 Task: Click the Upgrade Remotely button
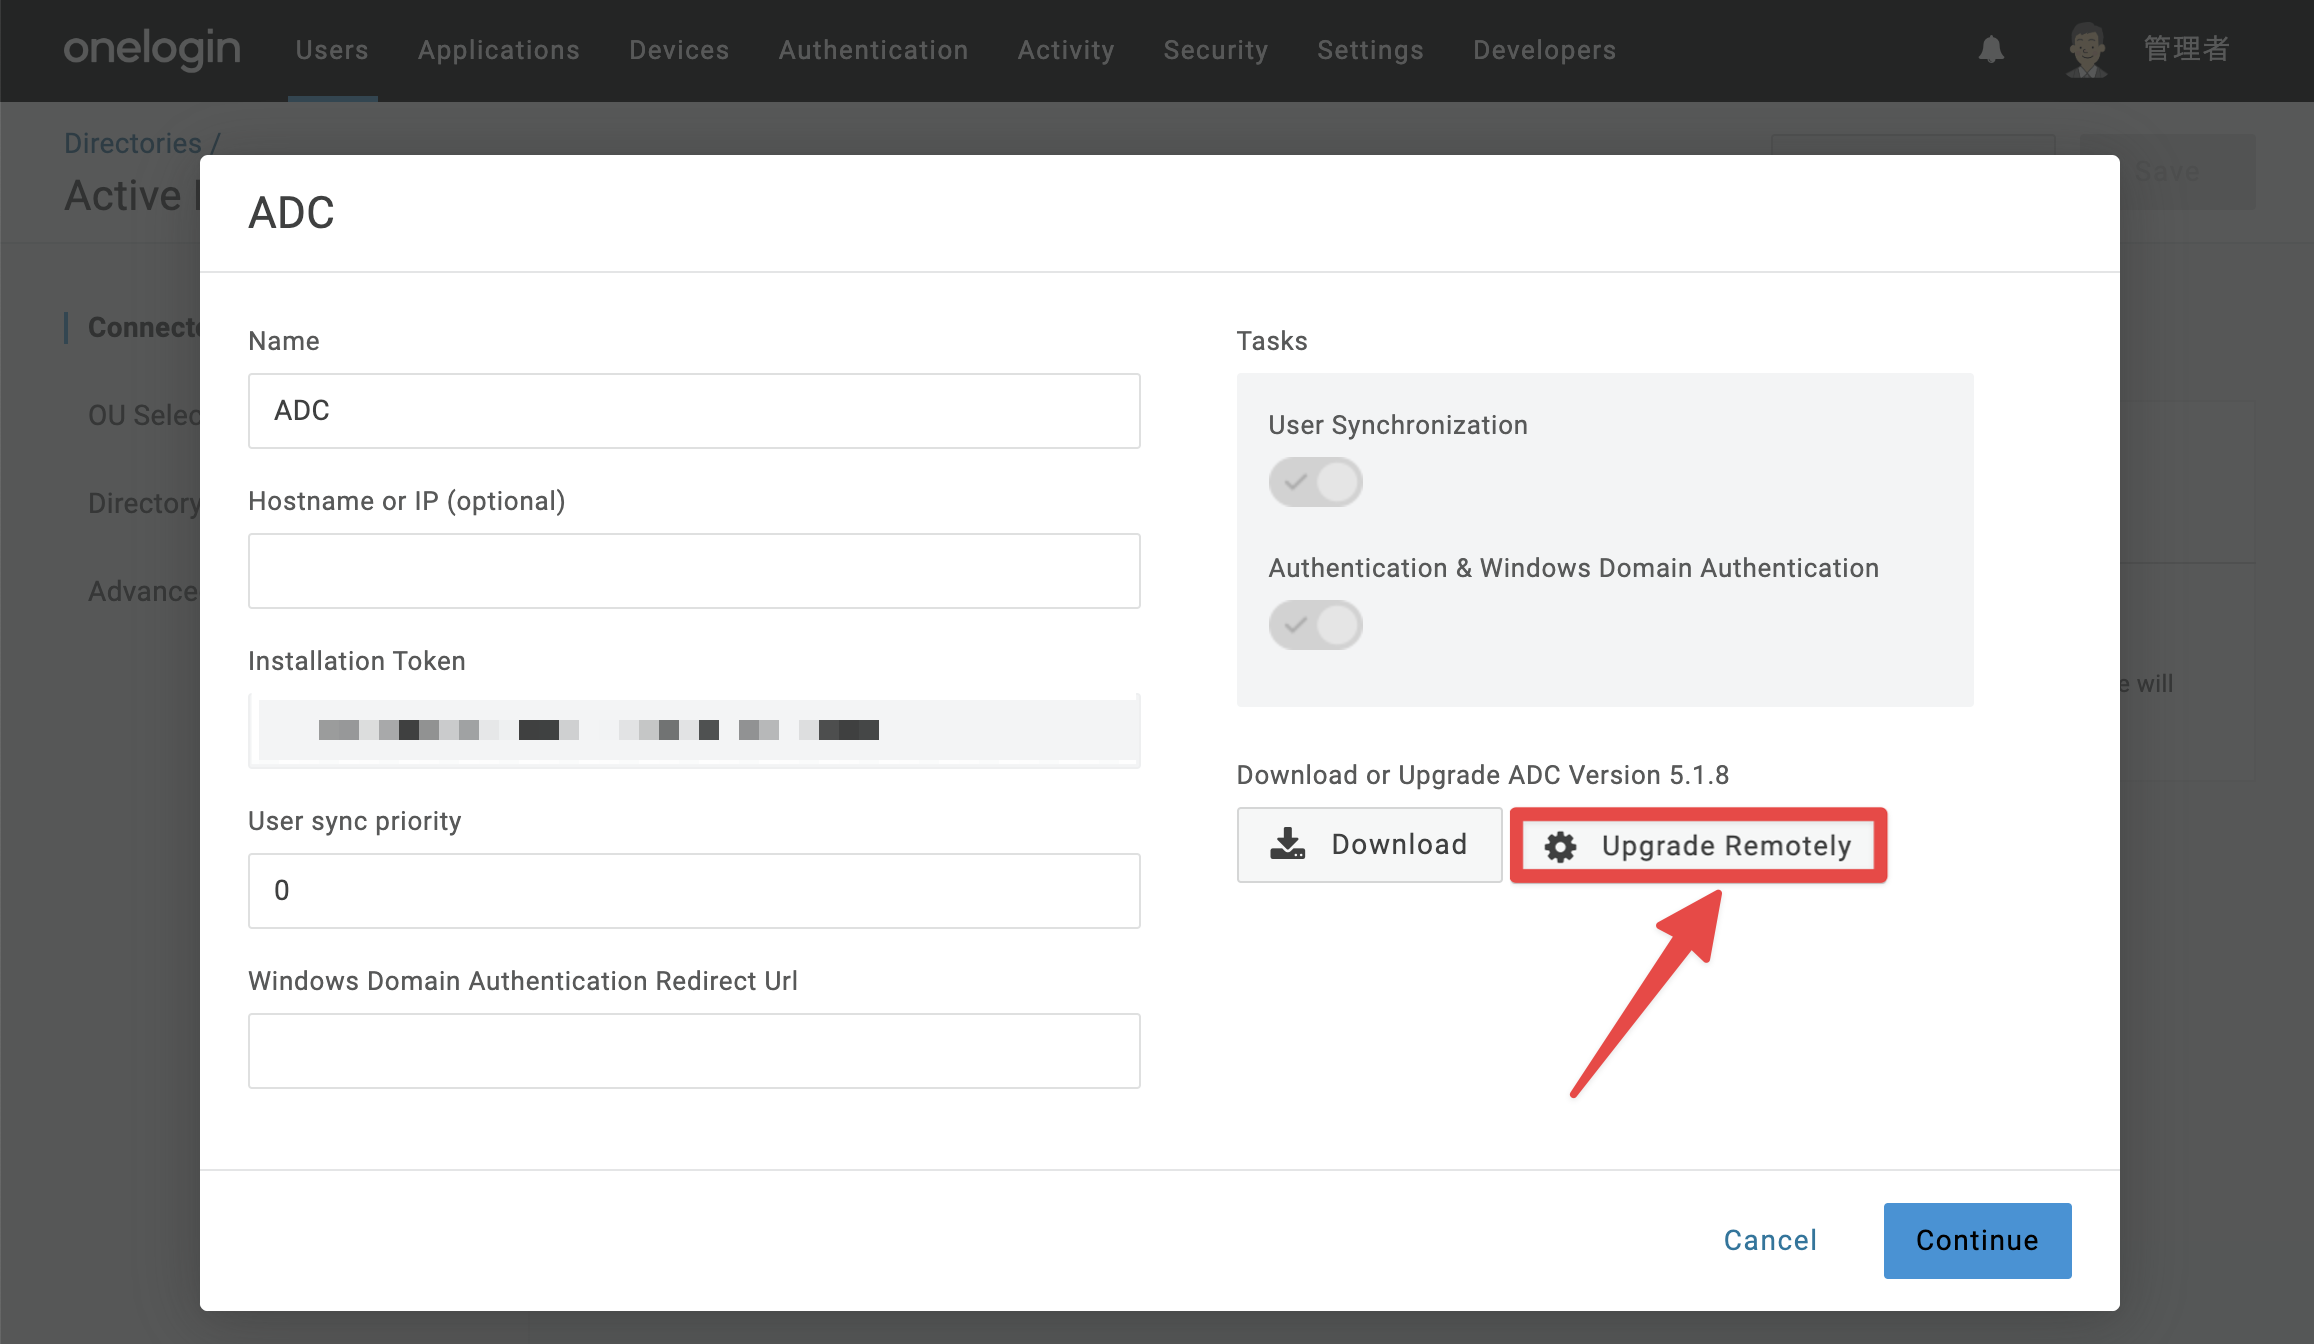(1698, 846)
